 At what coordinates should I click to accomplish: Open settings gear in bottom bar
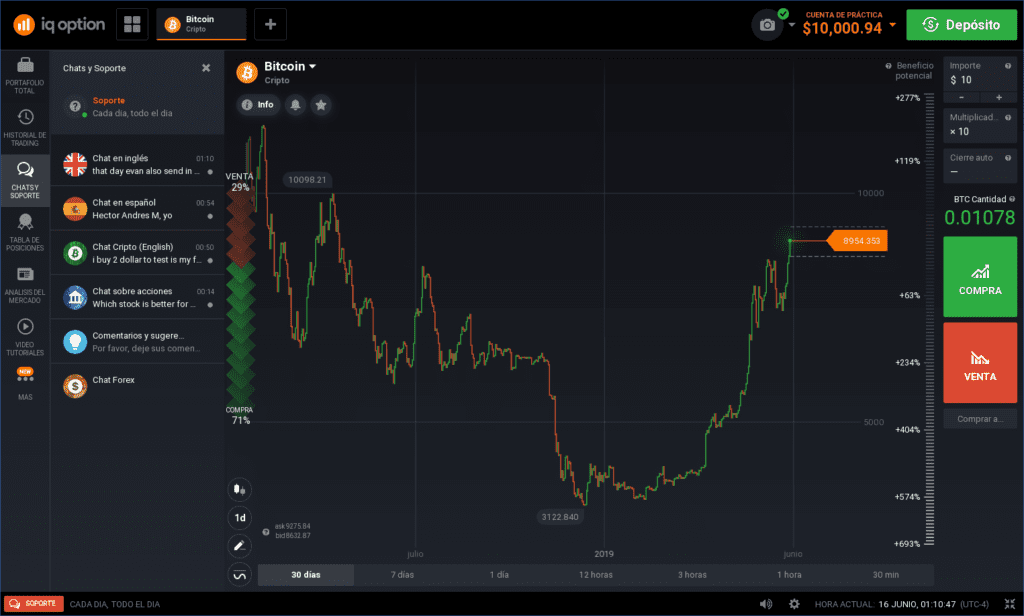[794, 604]
